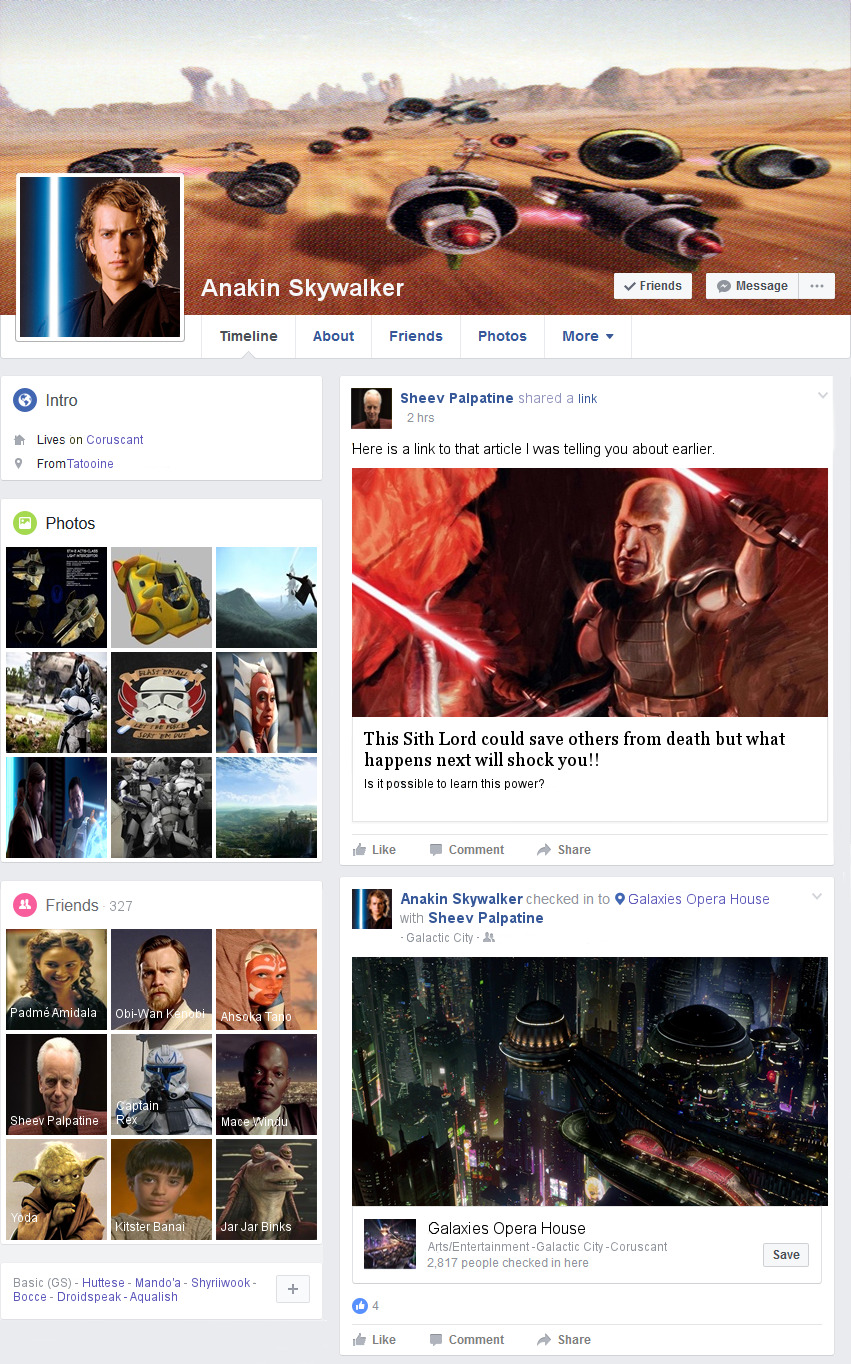Open the Aqualish language link

tap(153, 1297)
